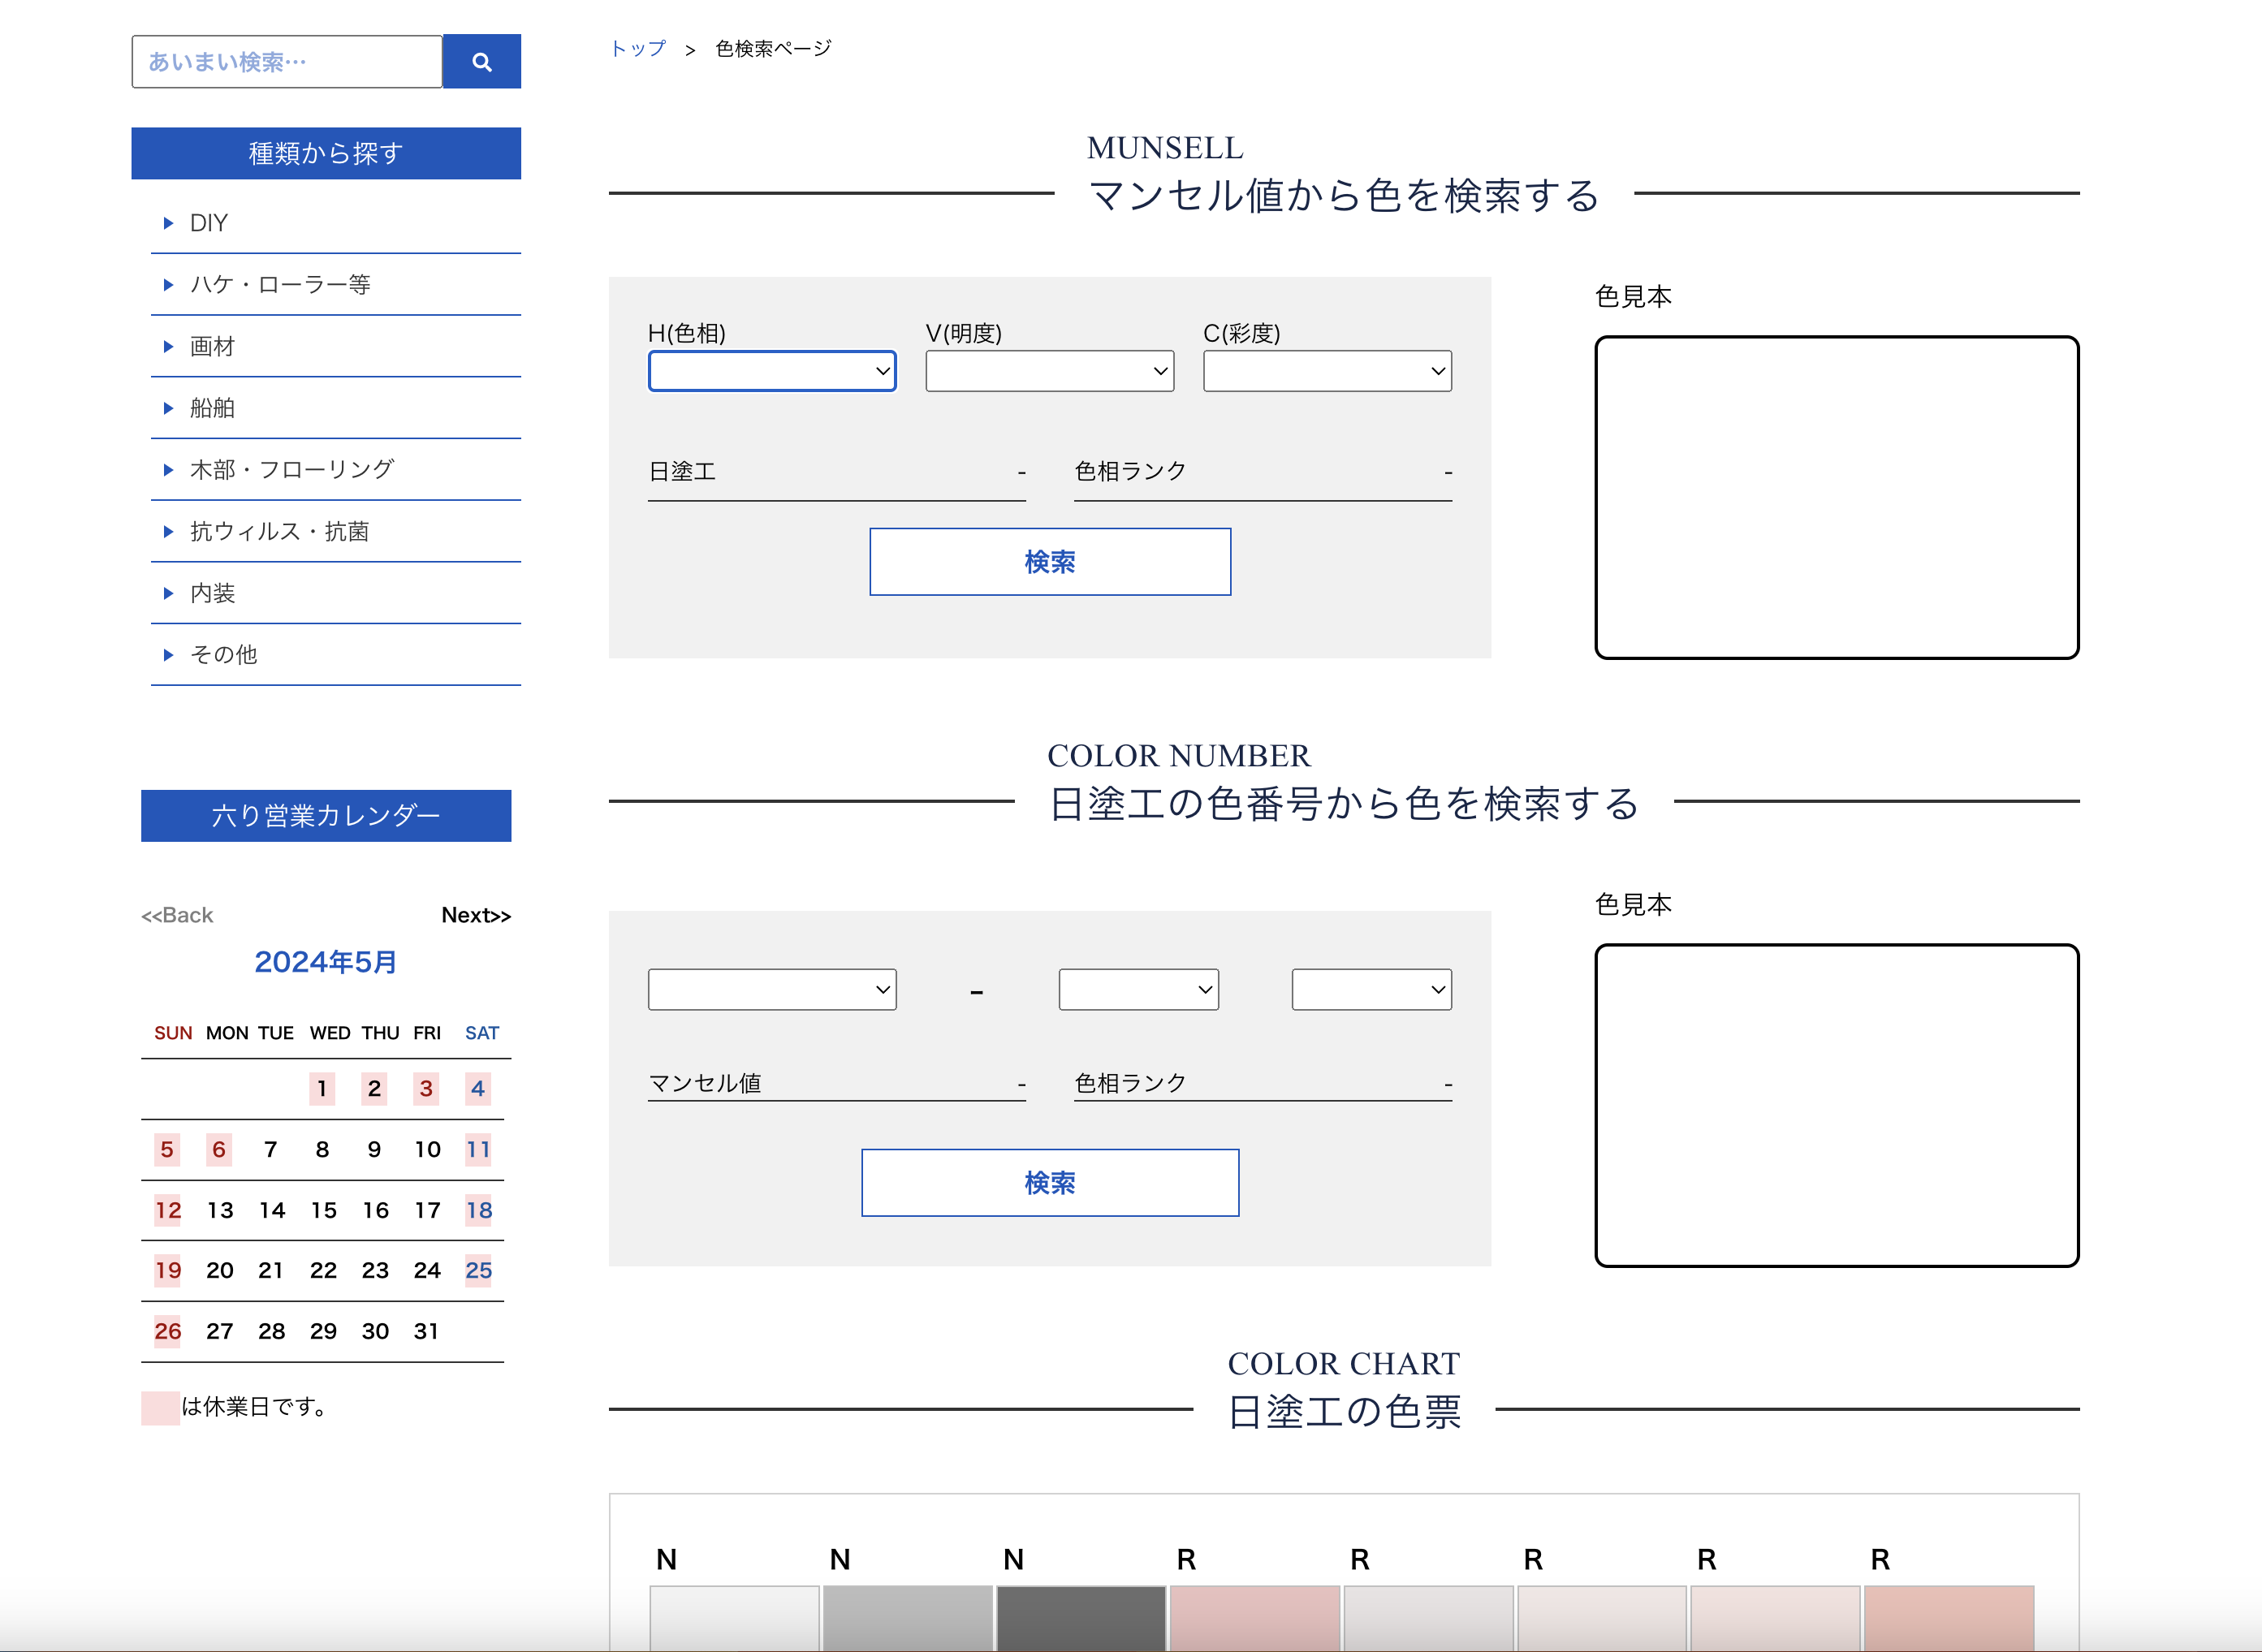The height and width of the screenshot is (1652, 2262).
Task: Select May 25 on the calendar
Action: (x=478, y=1271)
